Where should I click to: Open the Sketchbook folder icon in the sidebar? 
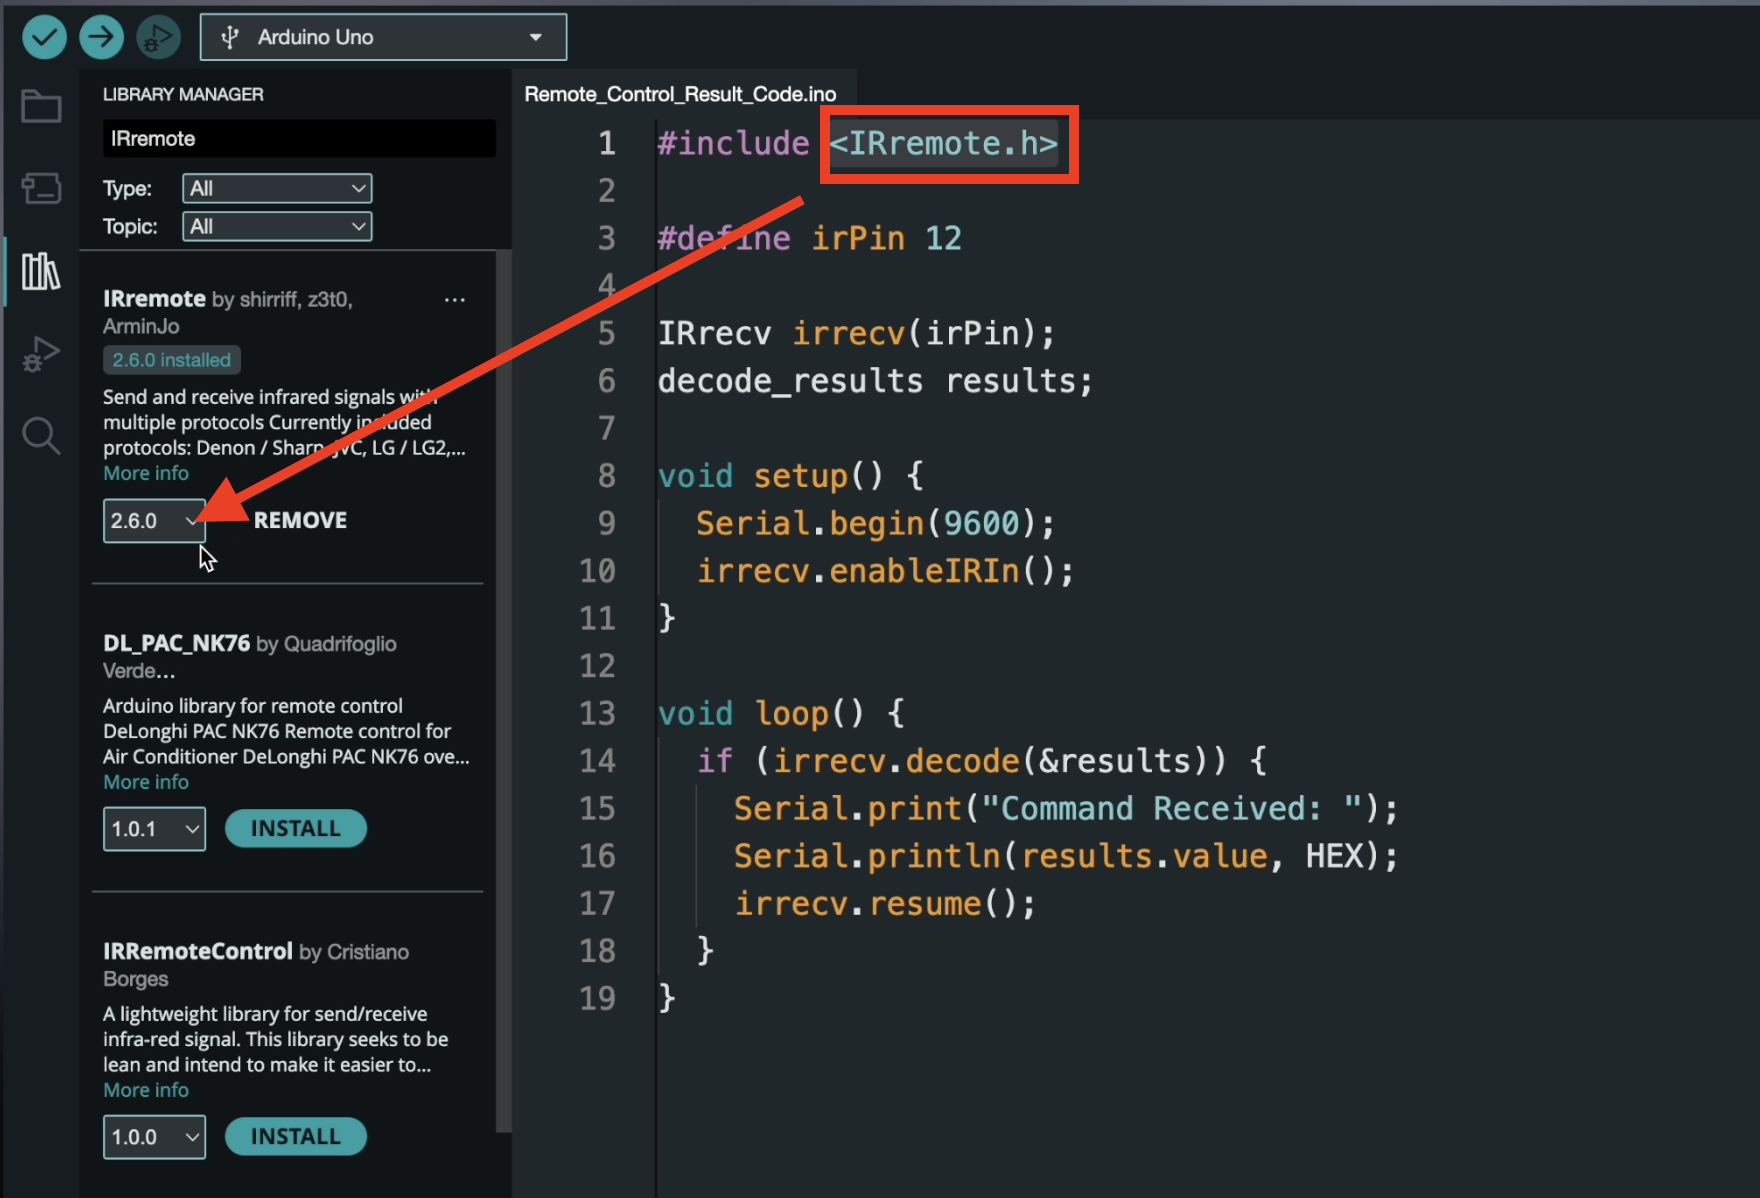pyautogui.click(x=41, y=106)
